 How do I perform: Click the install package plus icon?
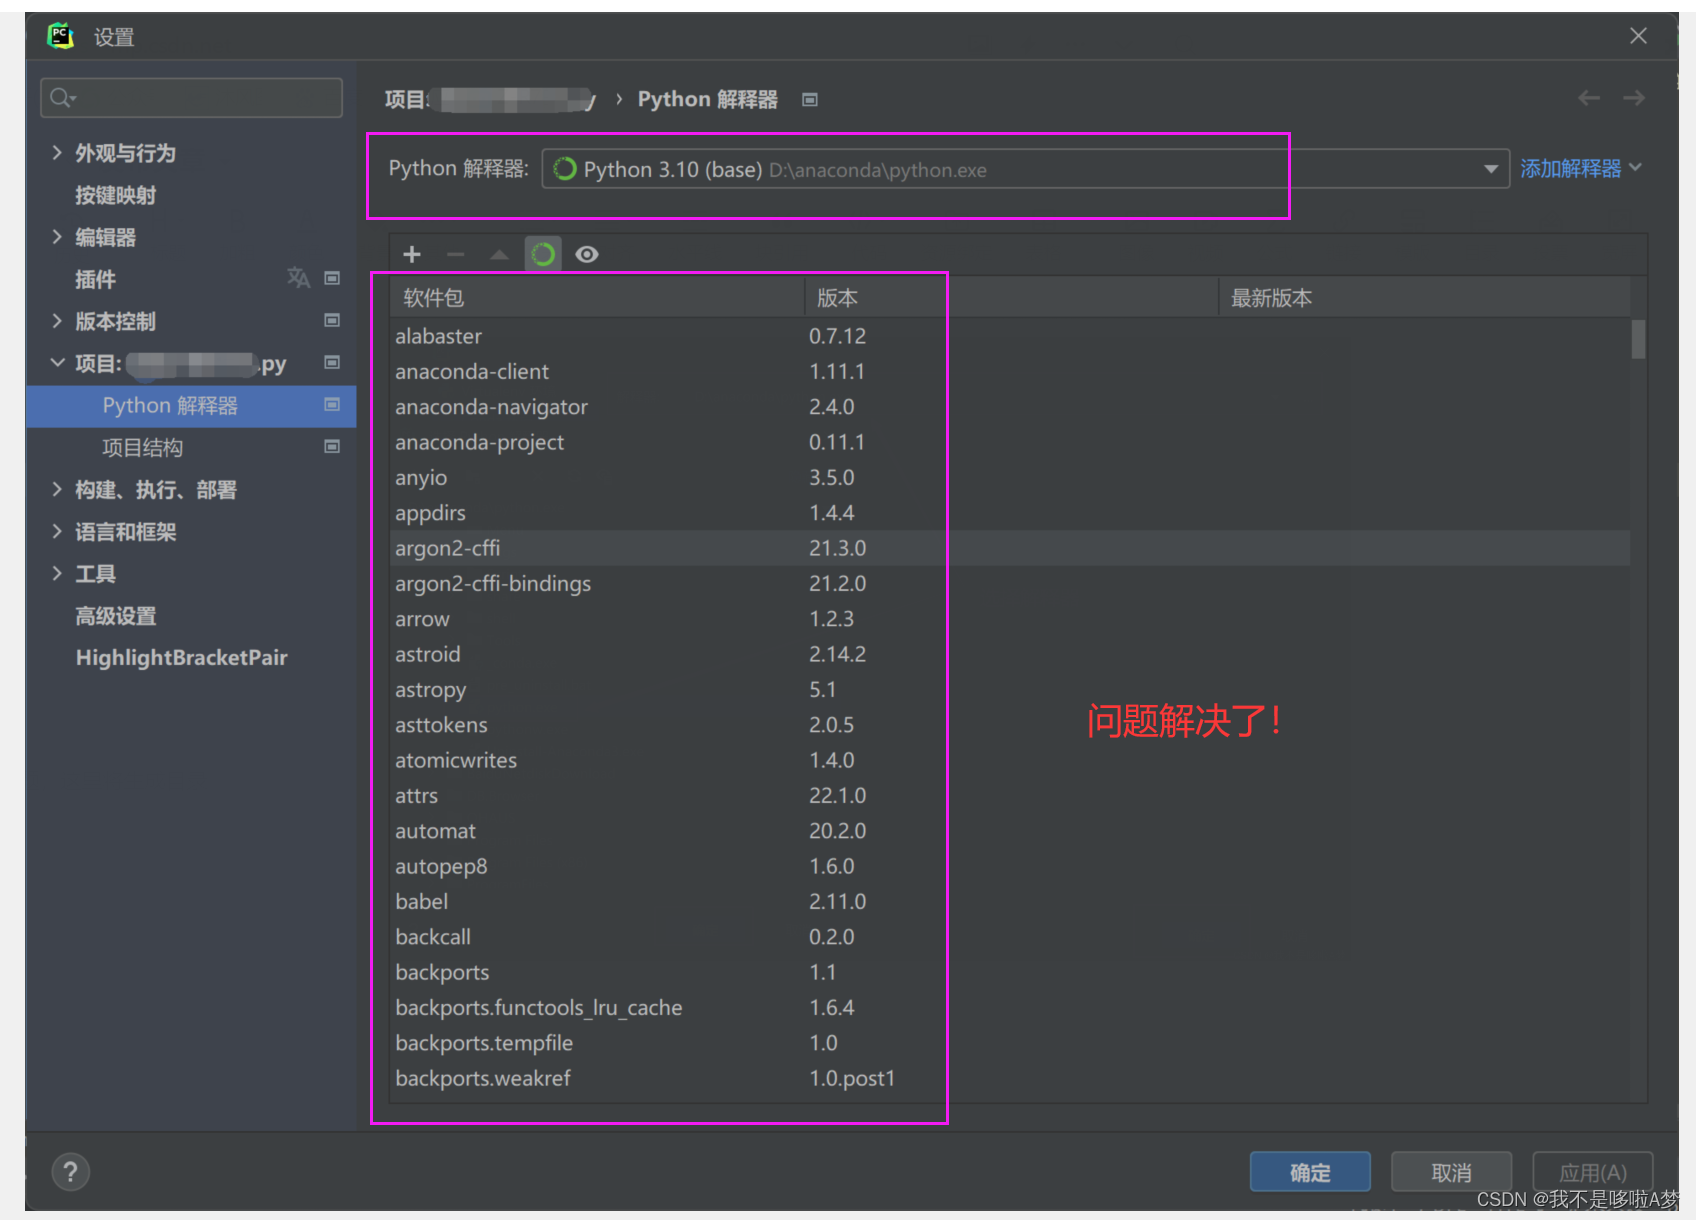point(412,255)
